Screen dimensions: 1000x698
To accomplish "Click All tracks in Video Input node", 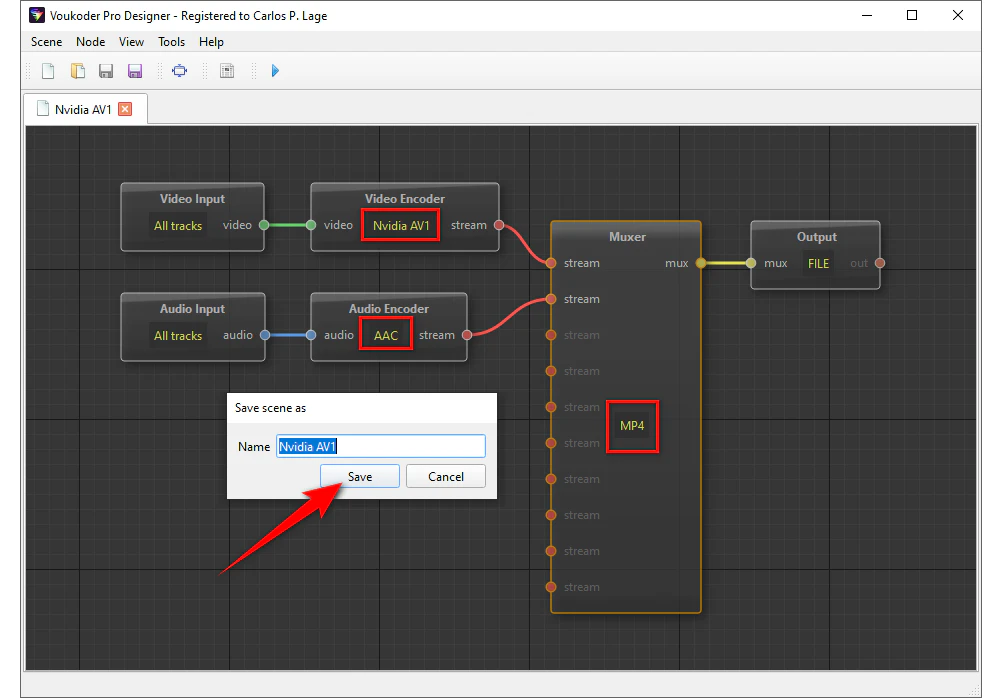I will [178, 226].
